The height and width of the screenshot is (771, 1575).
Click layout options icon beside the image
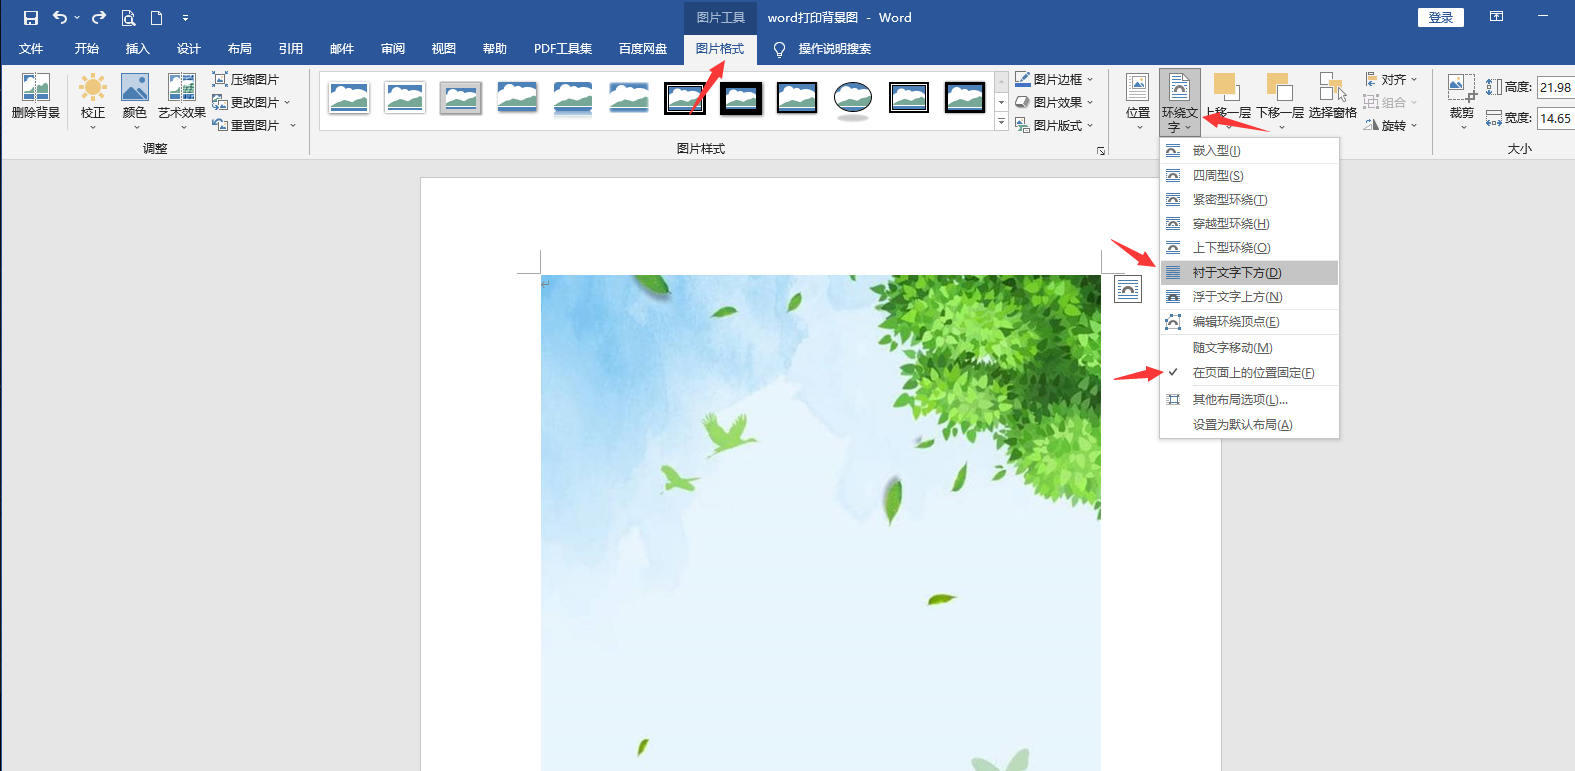pyautogui.click(x=1128, y=289)
